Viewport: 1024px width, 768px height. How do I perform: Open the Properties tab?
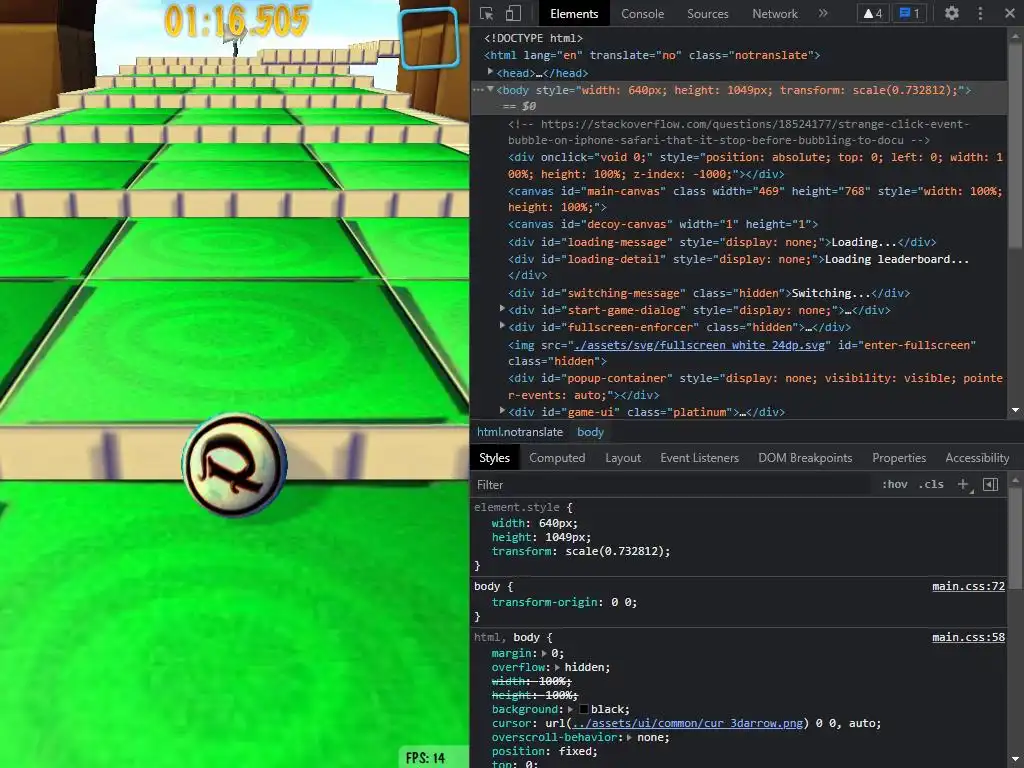tap(899, 458)
